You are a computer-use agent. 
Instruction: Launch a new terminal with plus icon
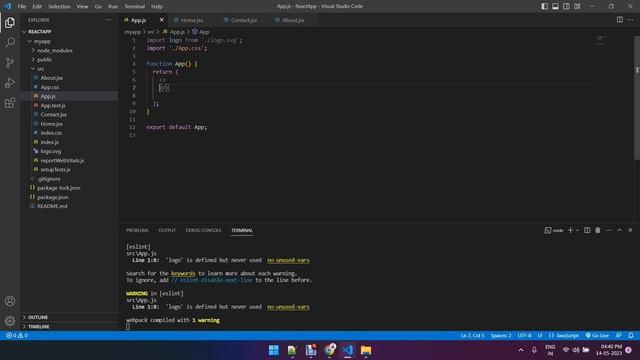(570, 230)
